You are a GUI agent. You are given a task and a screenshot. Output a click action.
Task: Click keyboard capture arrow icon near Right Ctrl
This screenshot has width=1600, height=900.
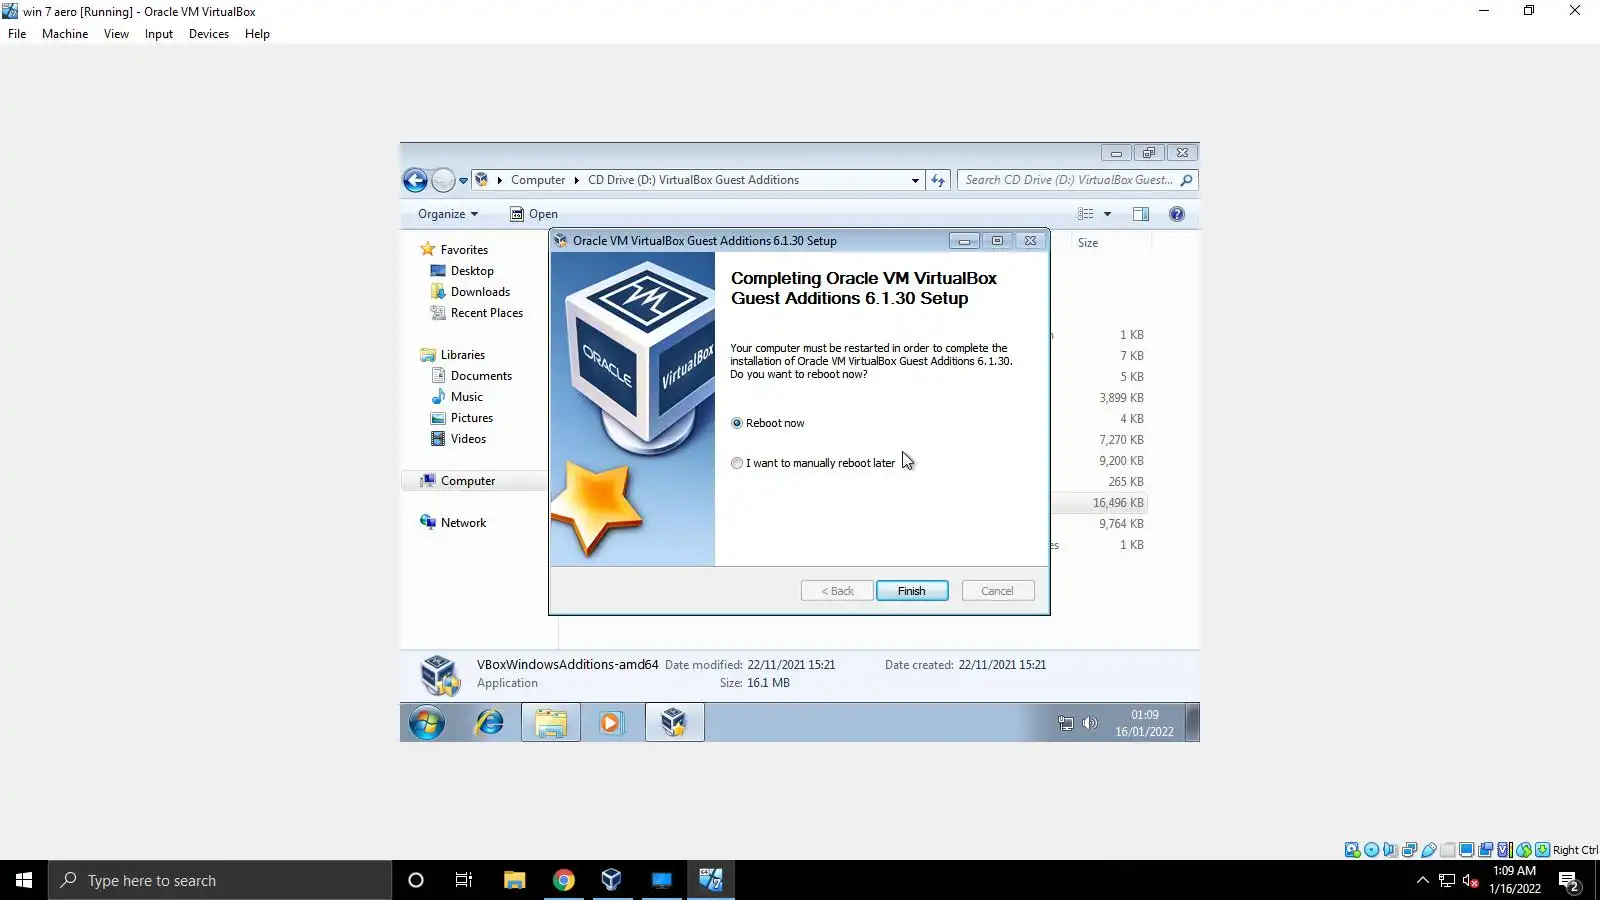1542,850
